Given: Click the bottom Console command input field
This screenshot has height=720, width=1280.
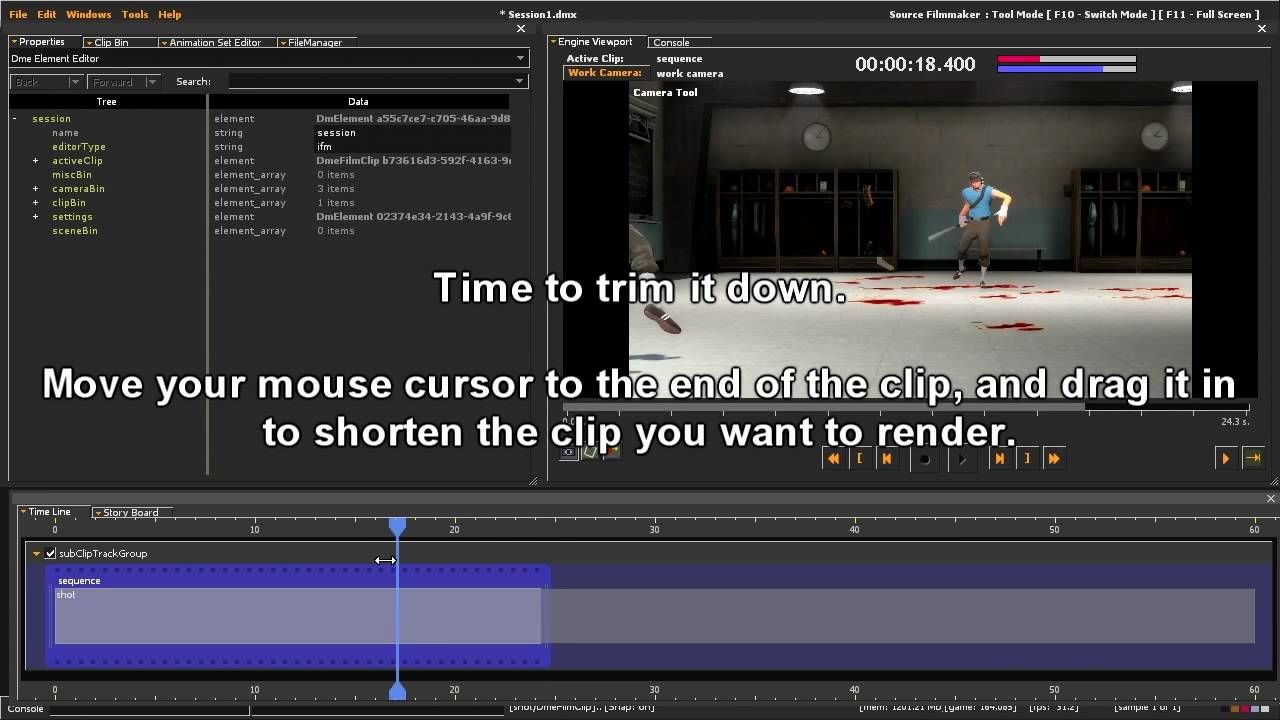Looking at the screenshot, I should (150, 710).
